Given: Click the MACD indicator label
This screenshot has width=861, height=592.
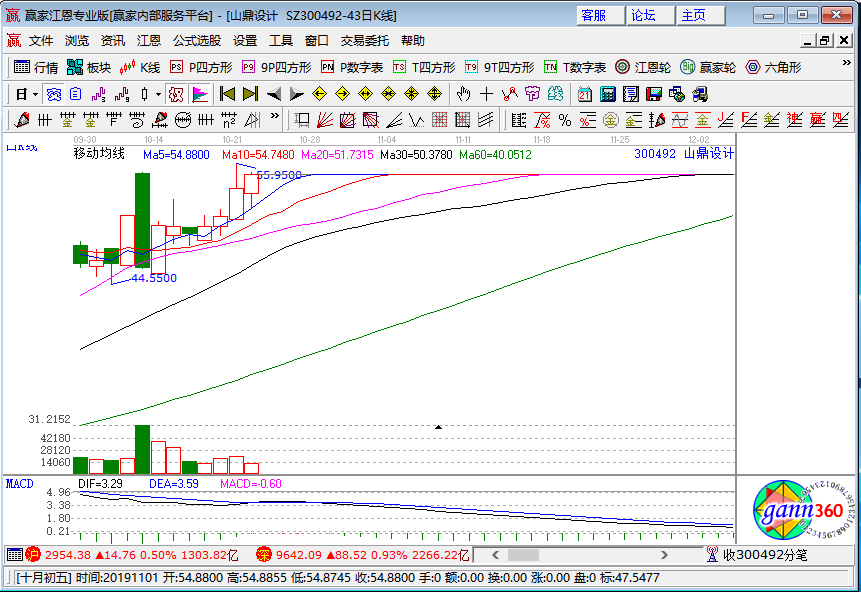Looking at the screenshot, I should click(20, 484).
